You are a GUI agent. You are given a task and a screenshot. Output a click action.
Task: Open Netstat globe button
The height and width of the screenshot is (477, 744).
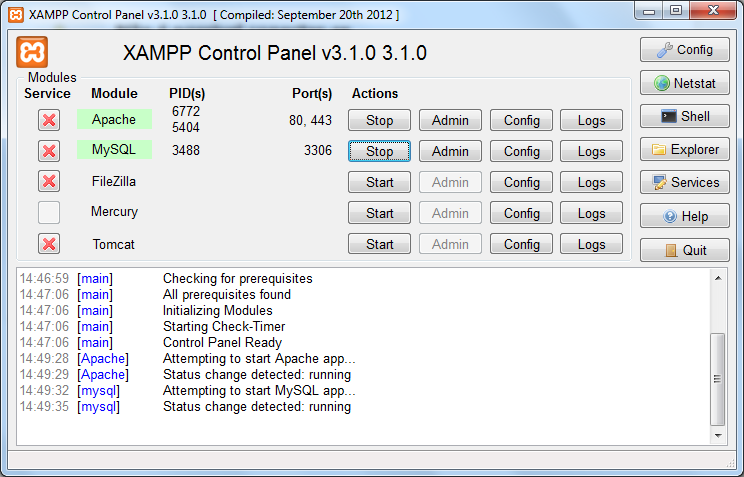tap(684, 83)
